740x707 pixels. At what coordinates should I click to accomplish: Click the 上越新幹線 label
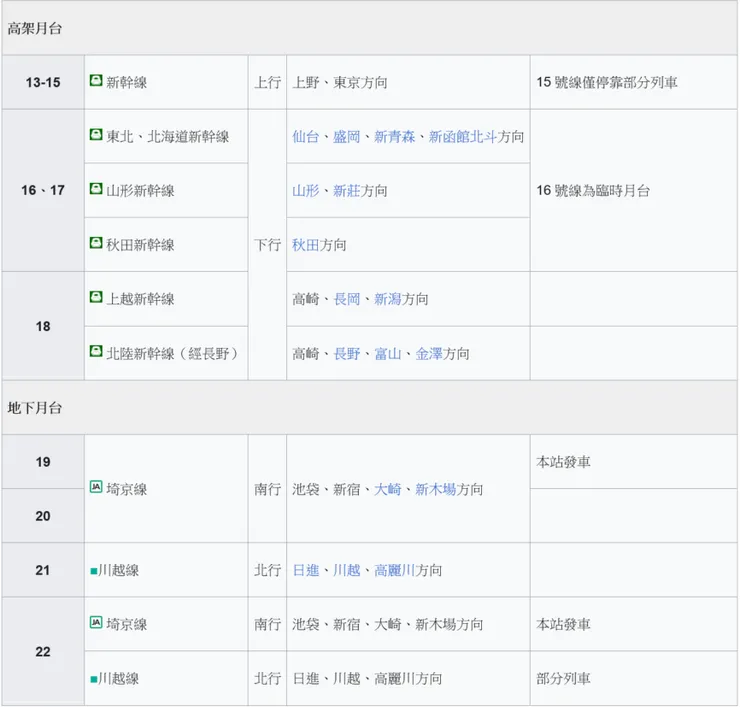click(x=140, y=299)
